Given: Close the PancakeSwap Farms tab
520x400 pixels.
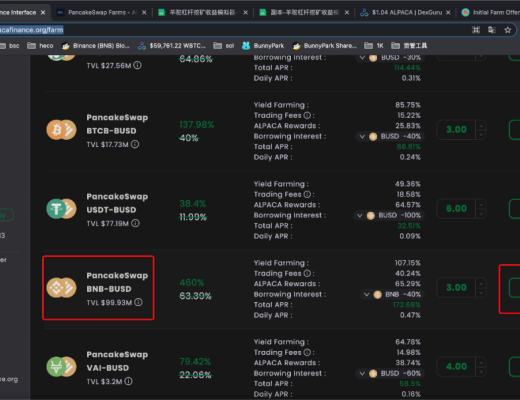Looking at the screenshot, I should (x=144, y=12).
